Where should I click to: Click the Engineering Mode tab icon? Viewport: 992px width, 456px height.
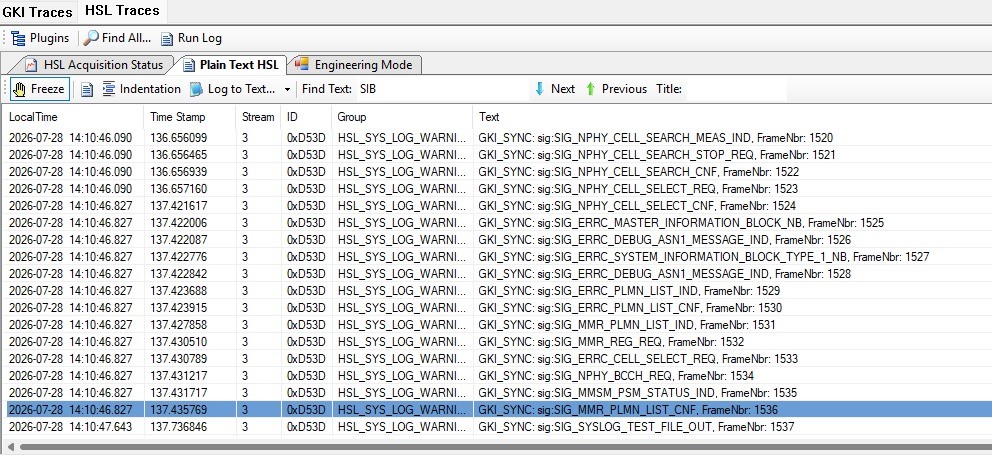302,64
